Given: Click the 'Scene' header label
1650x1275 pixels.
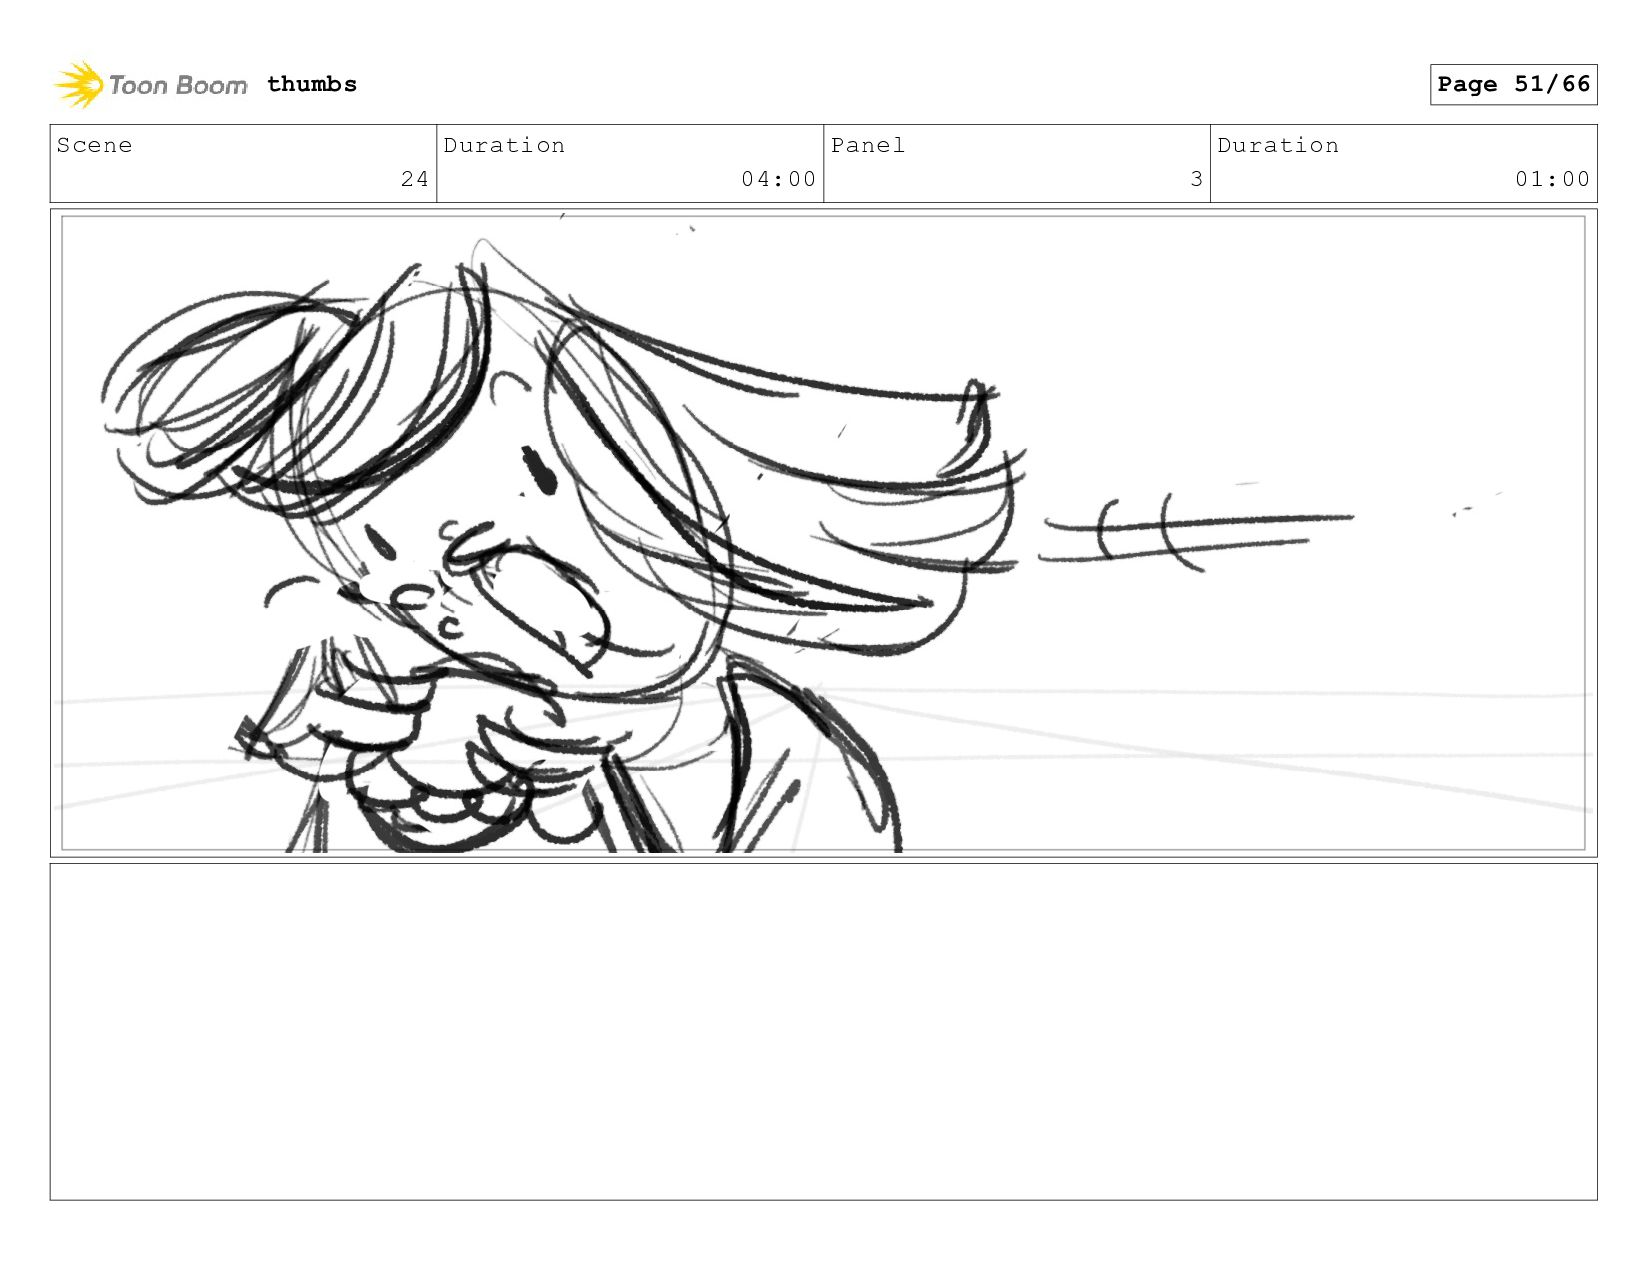Looking at the screenshot, I should click(x=95, y=146).
